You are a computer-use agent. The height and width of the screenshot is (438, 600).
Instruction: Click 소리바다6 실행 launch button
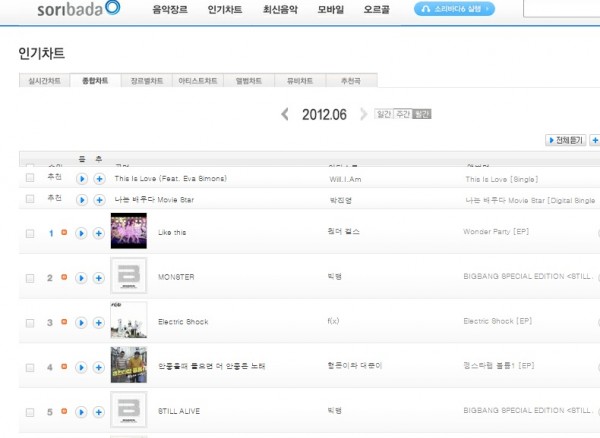pos(454,9)
